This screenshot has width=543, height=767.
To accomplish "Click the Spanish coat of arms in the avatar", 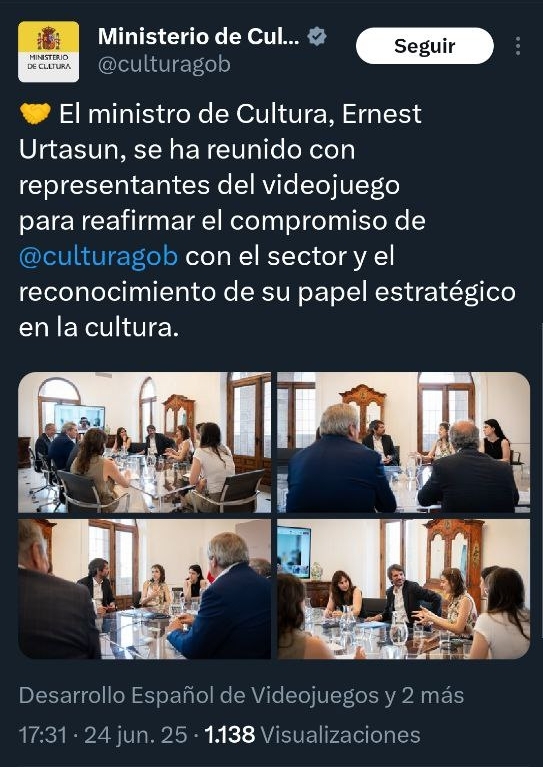I will tap(48, 38).
